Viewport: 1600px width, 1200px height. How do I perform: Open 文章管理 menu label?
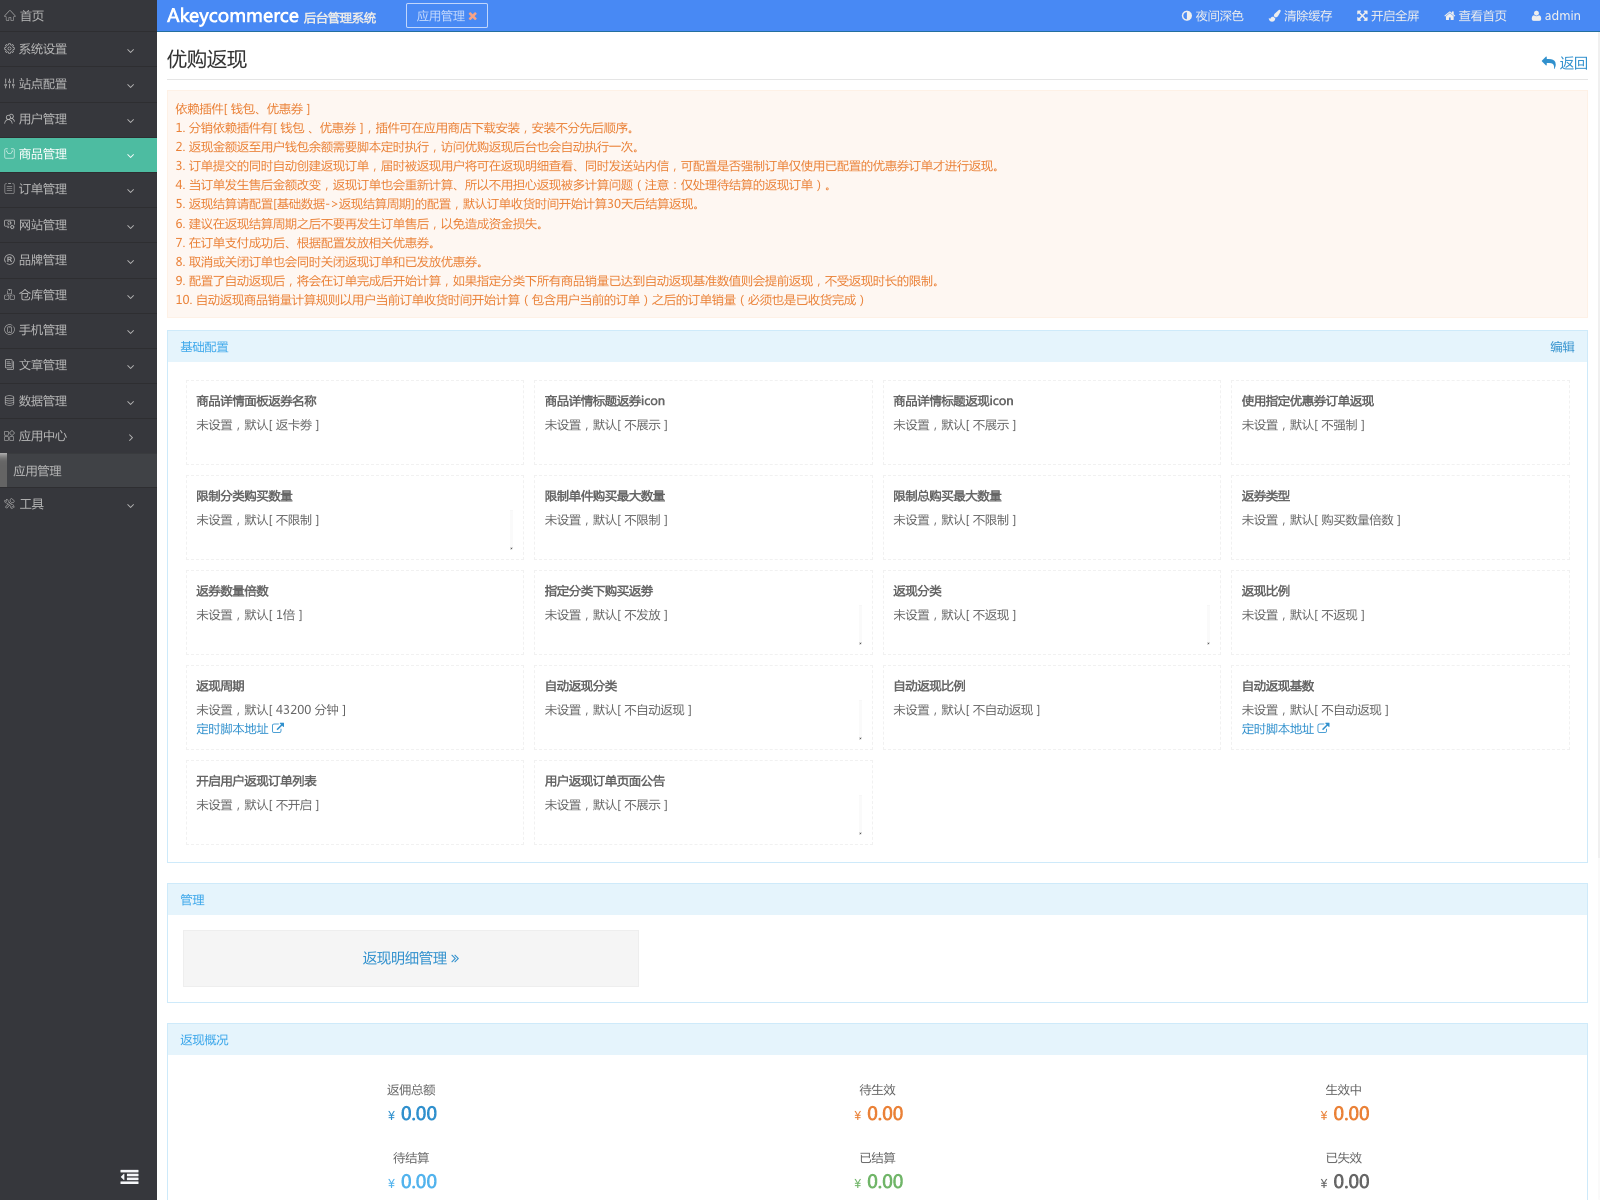[x=43, y=365]
